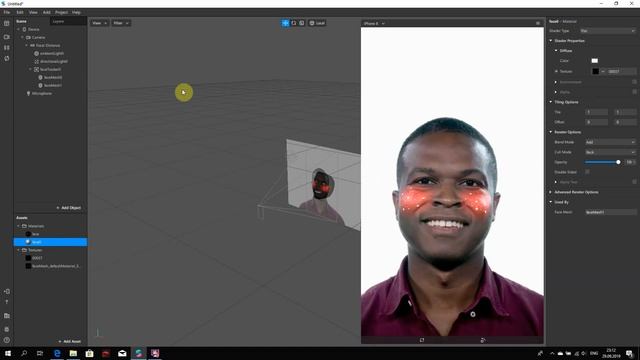Toggle the Double Sided checkbox
This screenshot has width=640, height=360.
pyautogui.click(x=587, y=172)
